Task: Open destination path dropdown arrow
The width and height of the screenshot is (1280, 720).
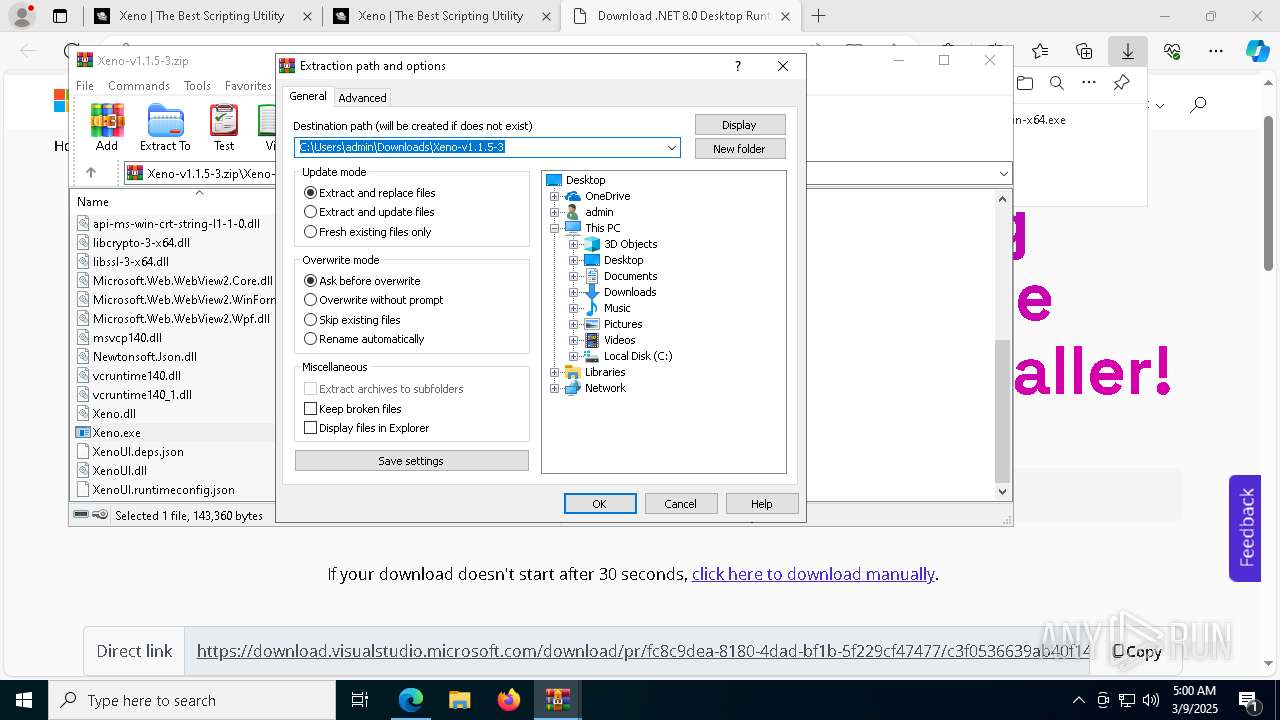Action: (x=672, y=148)
